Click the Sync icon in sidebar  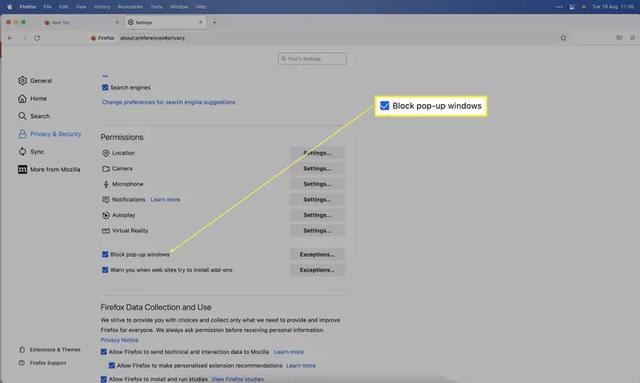coord(22,151)
